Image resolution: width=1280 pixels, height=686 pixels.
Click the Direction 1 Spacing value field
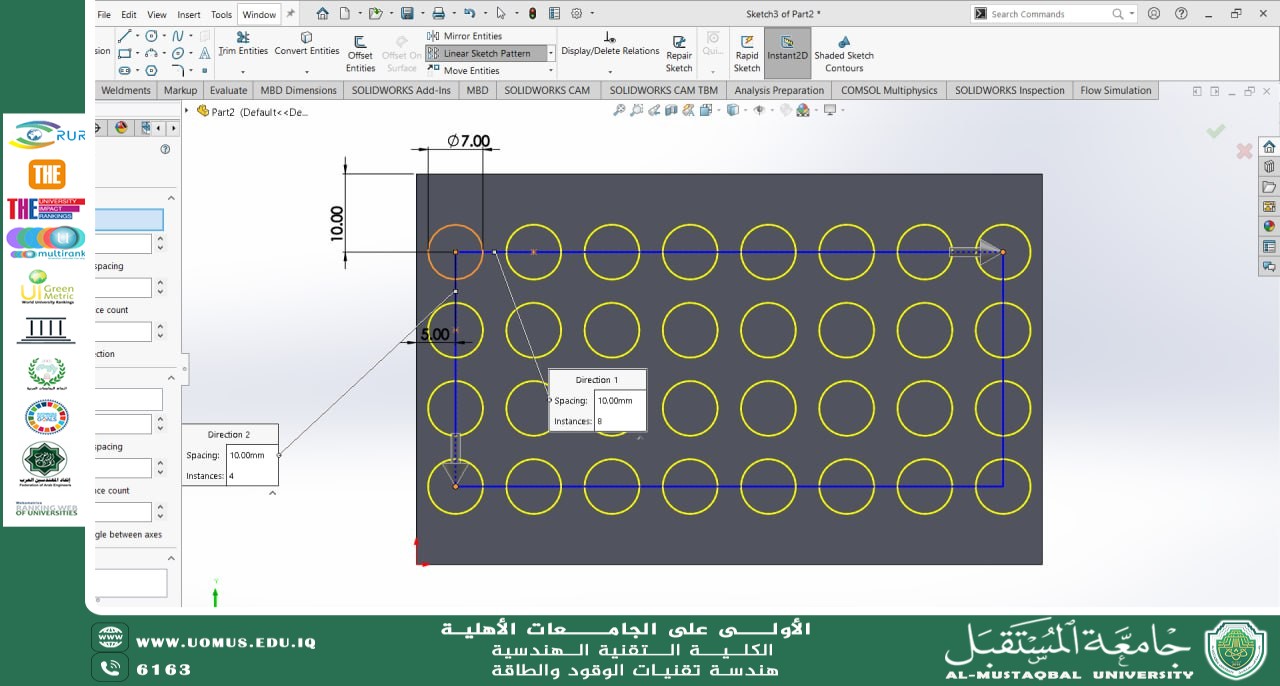[x=619, y=401]
